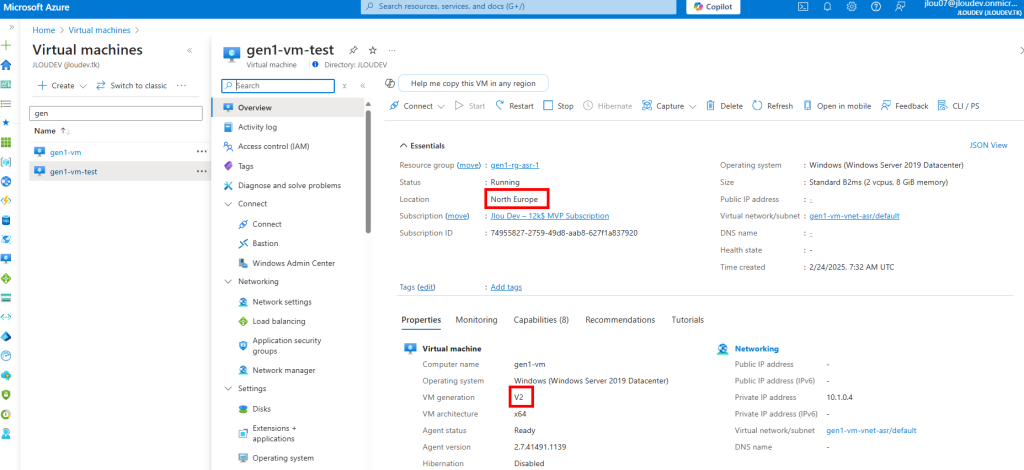Restart the virtual machine
Screen dimensions: 1024x470
(x=514, y=106)
